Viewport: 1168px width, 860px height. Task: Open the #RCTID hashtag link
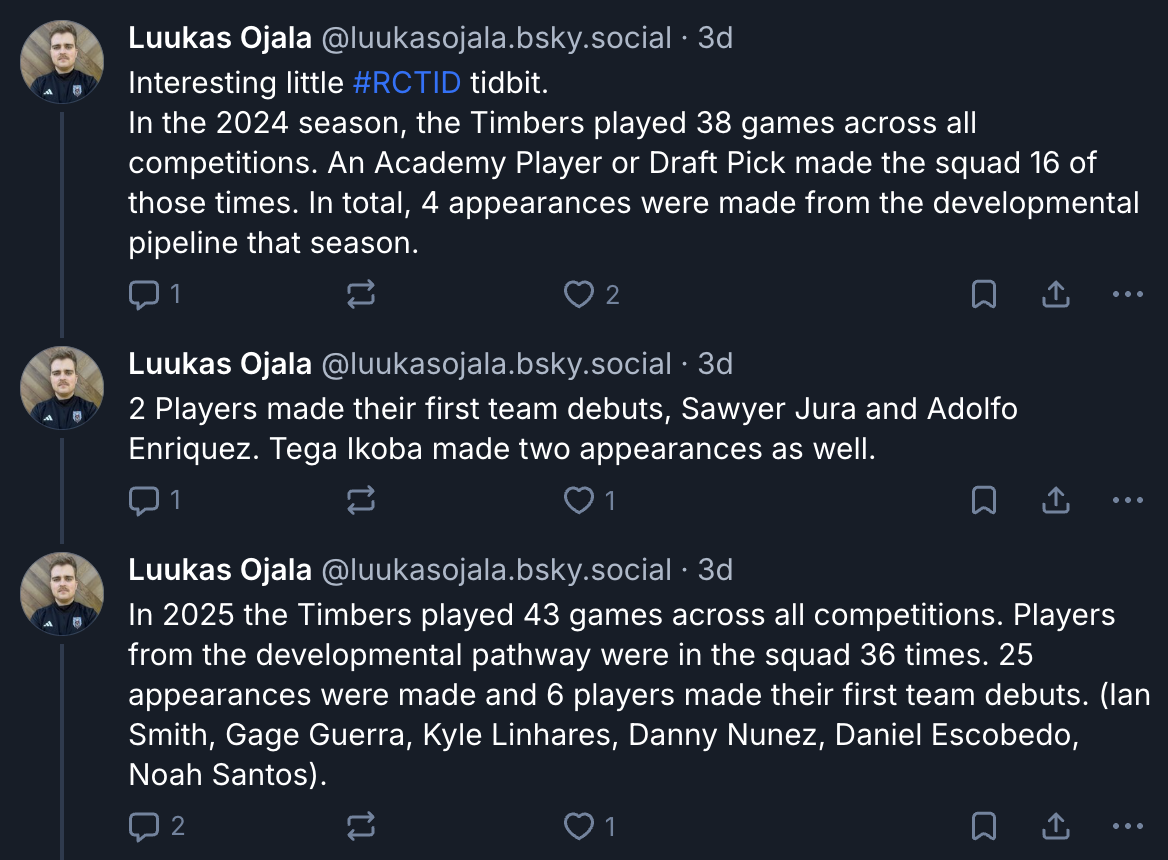pyautogui.click(x=407, y=82)
